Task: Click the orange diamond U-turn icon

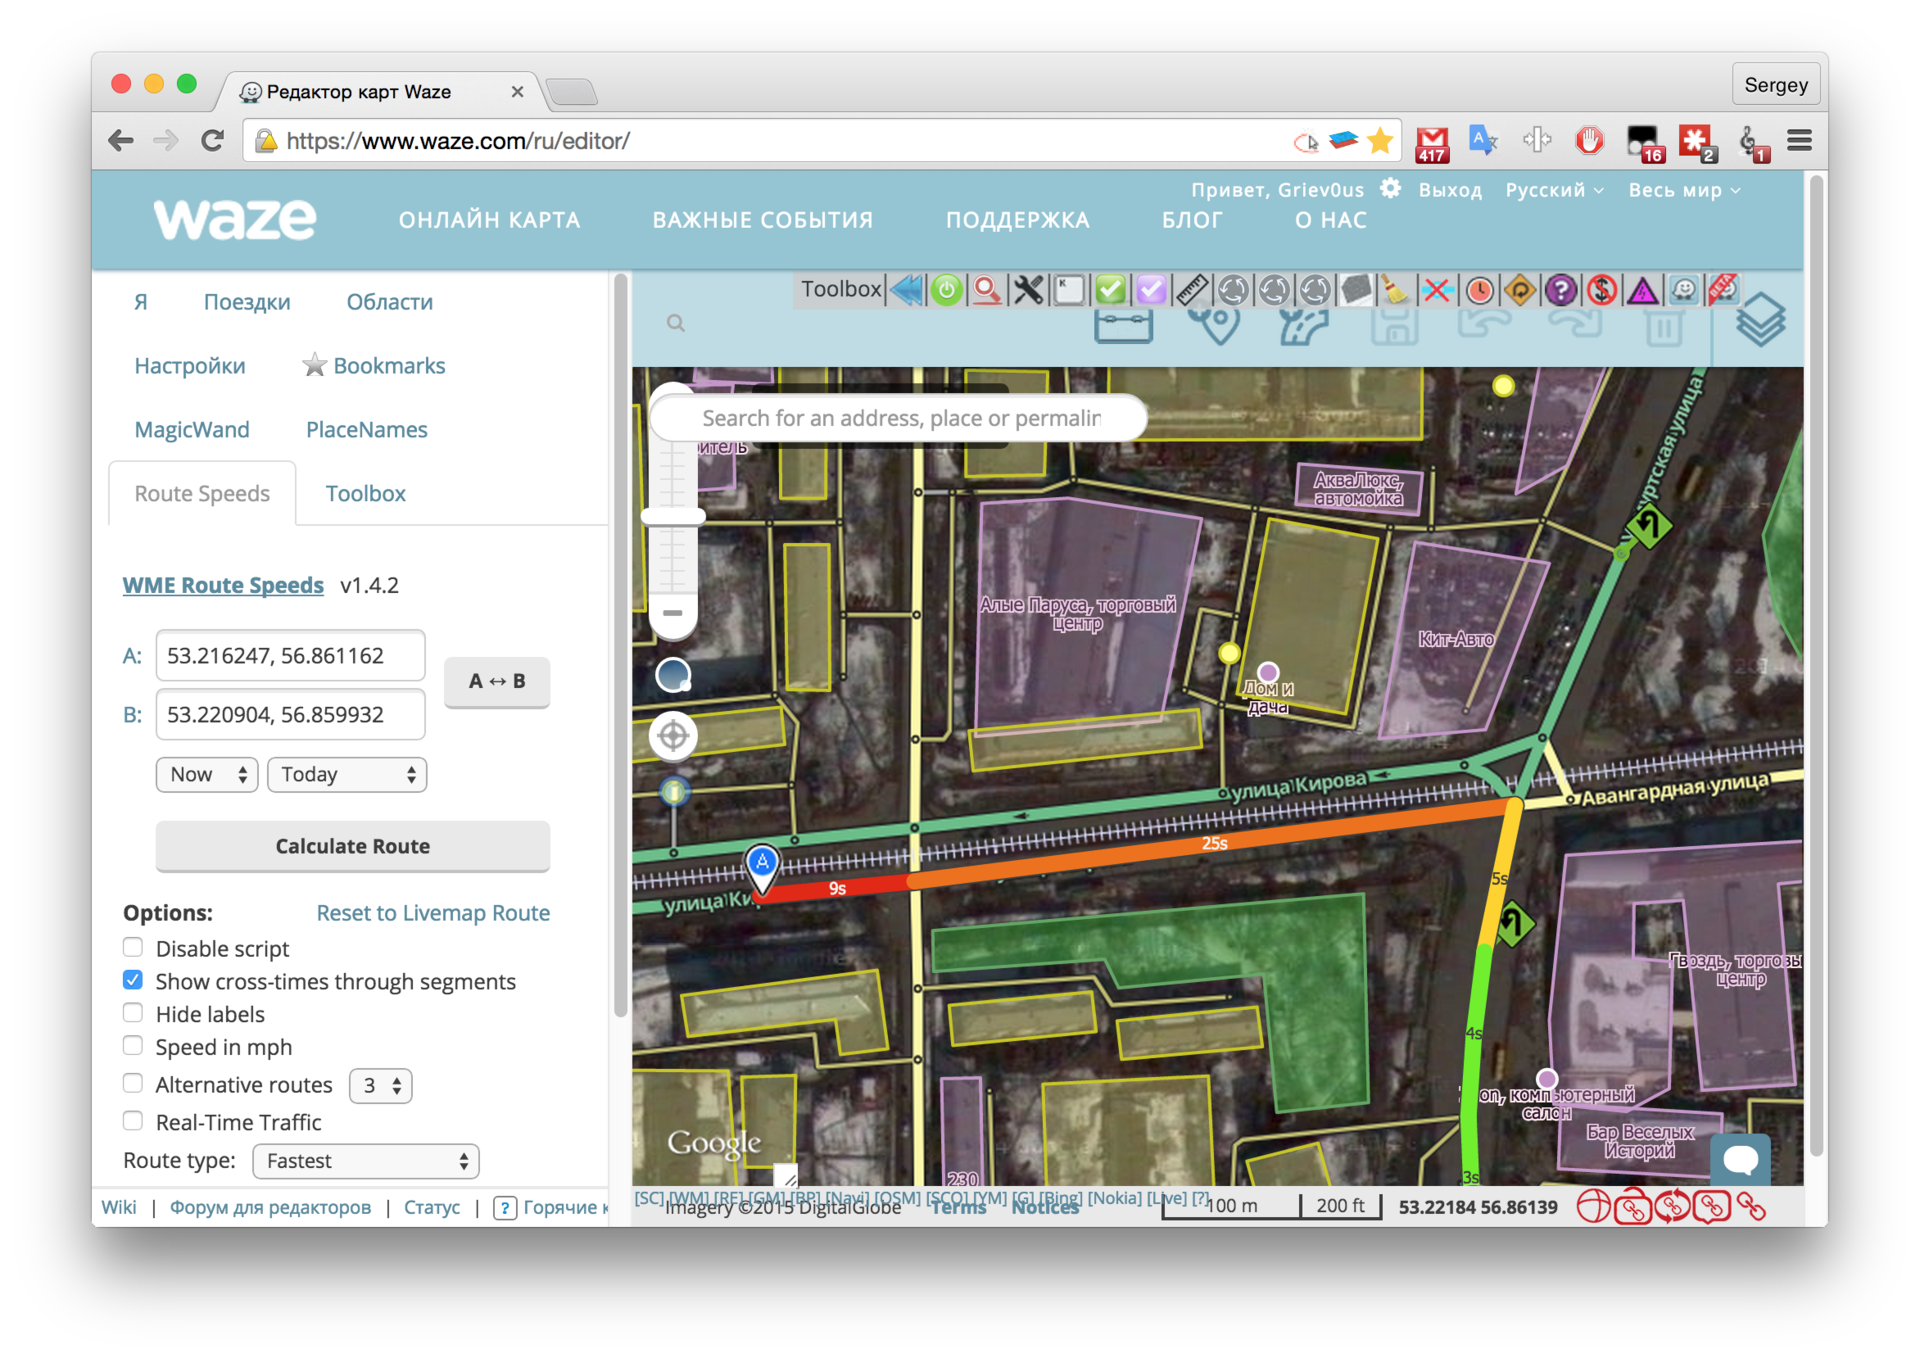Action: (1520, 290)
